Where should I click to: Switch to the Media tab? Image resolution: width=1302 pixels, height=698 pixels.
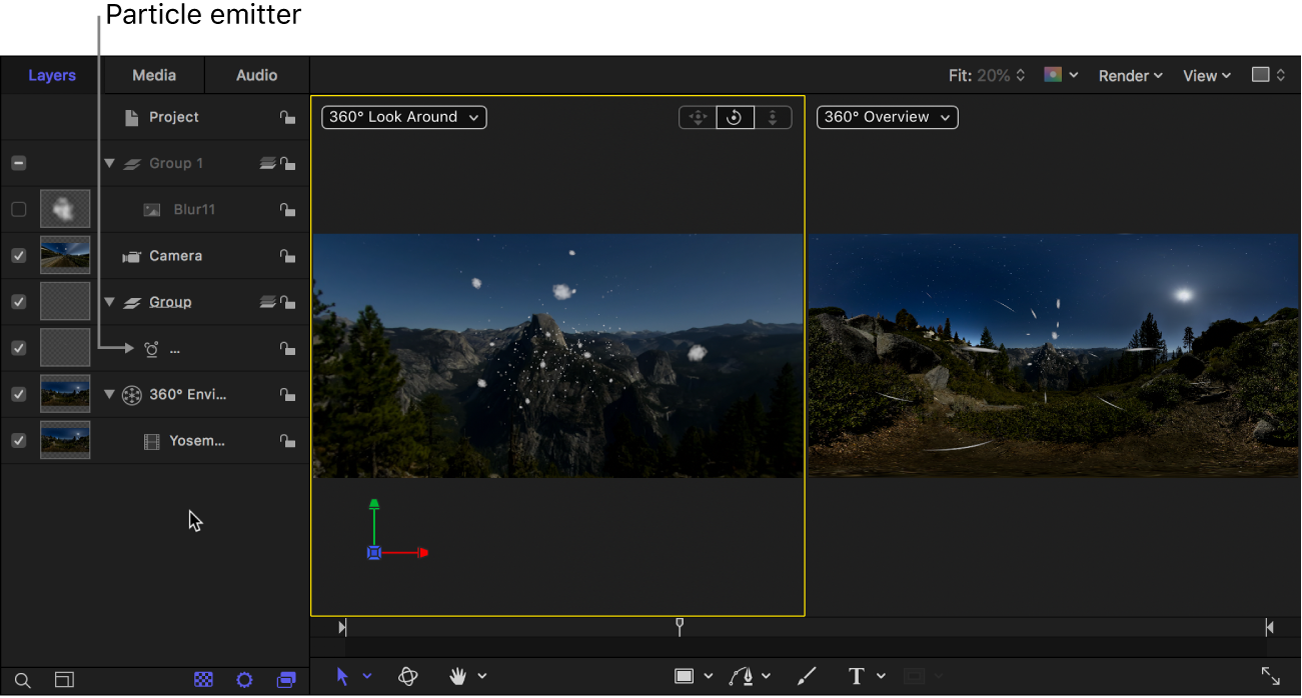coord(154,75)
